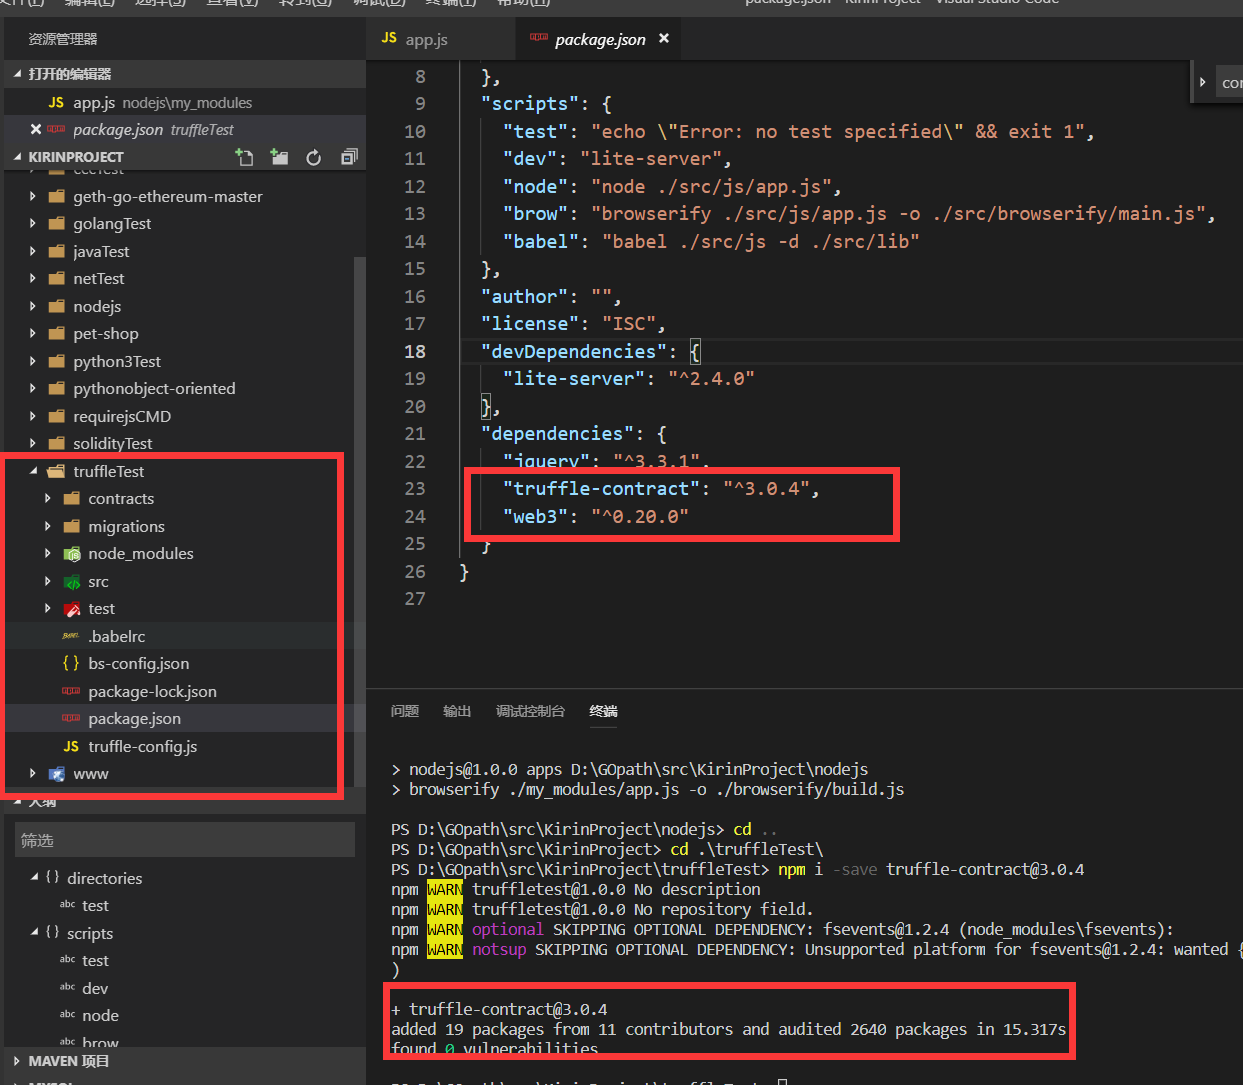Click the www folder icon
The height and width of the screenshot is (1085, 1243).
pyautogui.click(x=57, y=774)
